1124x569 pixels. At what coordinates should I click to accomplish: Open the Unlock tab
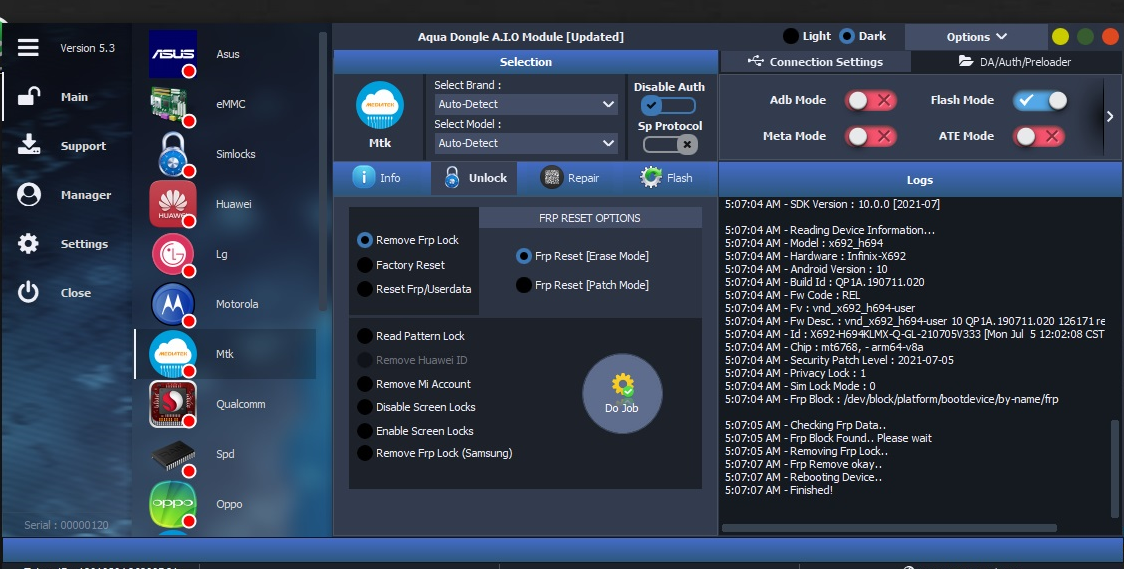tap(475, 178)
